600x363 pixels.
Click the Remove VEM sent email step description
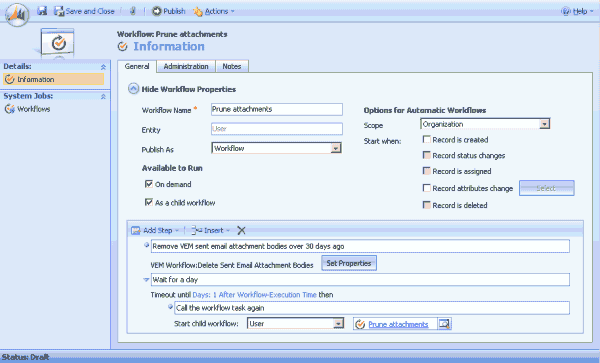[x=360, y=246]
